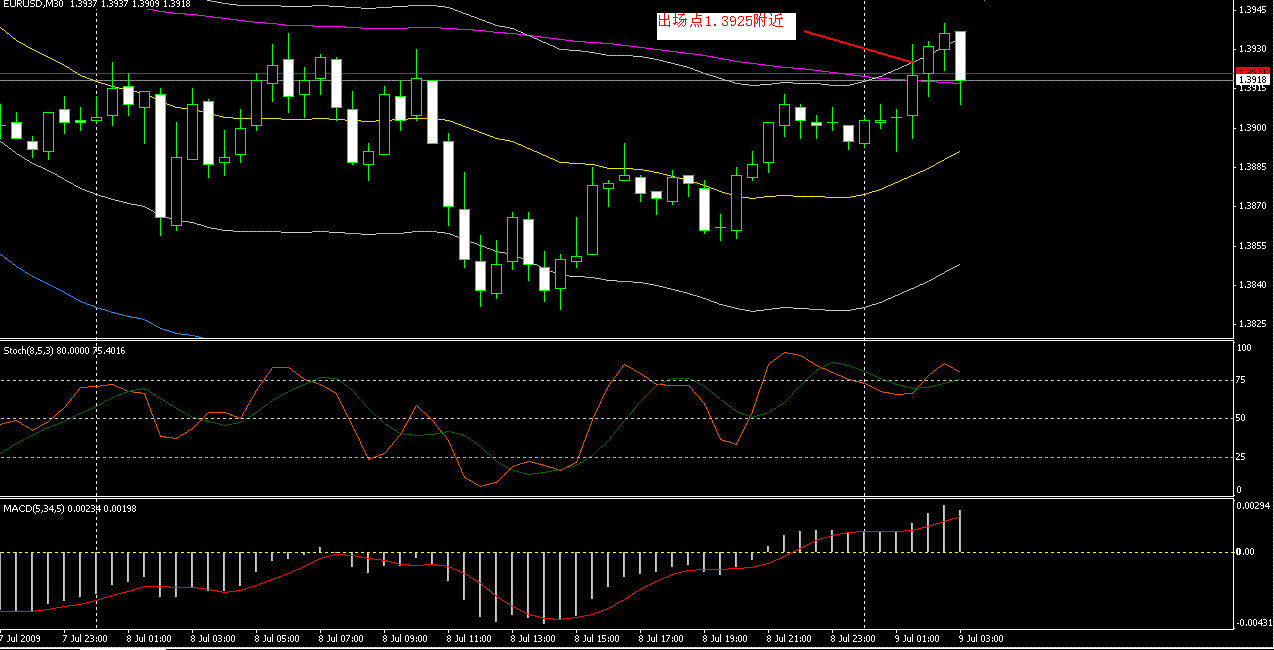1274x650 pixels.
Task: Click price axis label 1.3900
Action: coord(1254,128)
